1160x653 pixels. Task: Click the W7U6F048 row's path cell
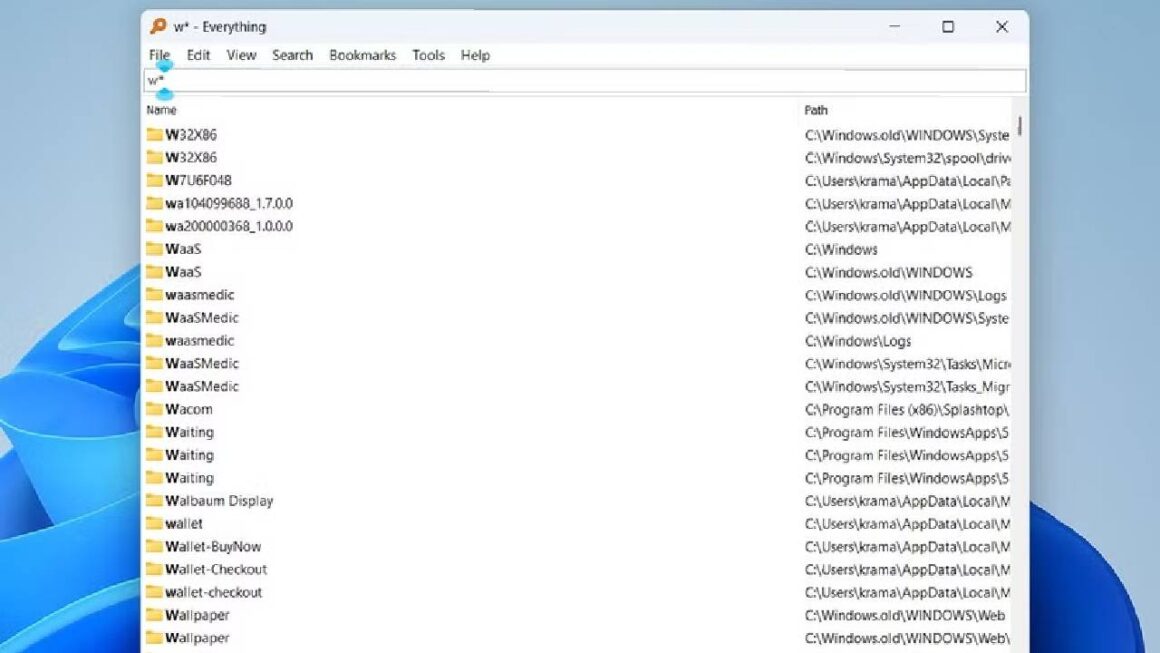pyautogui.click(x=907, y=180)
